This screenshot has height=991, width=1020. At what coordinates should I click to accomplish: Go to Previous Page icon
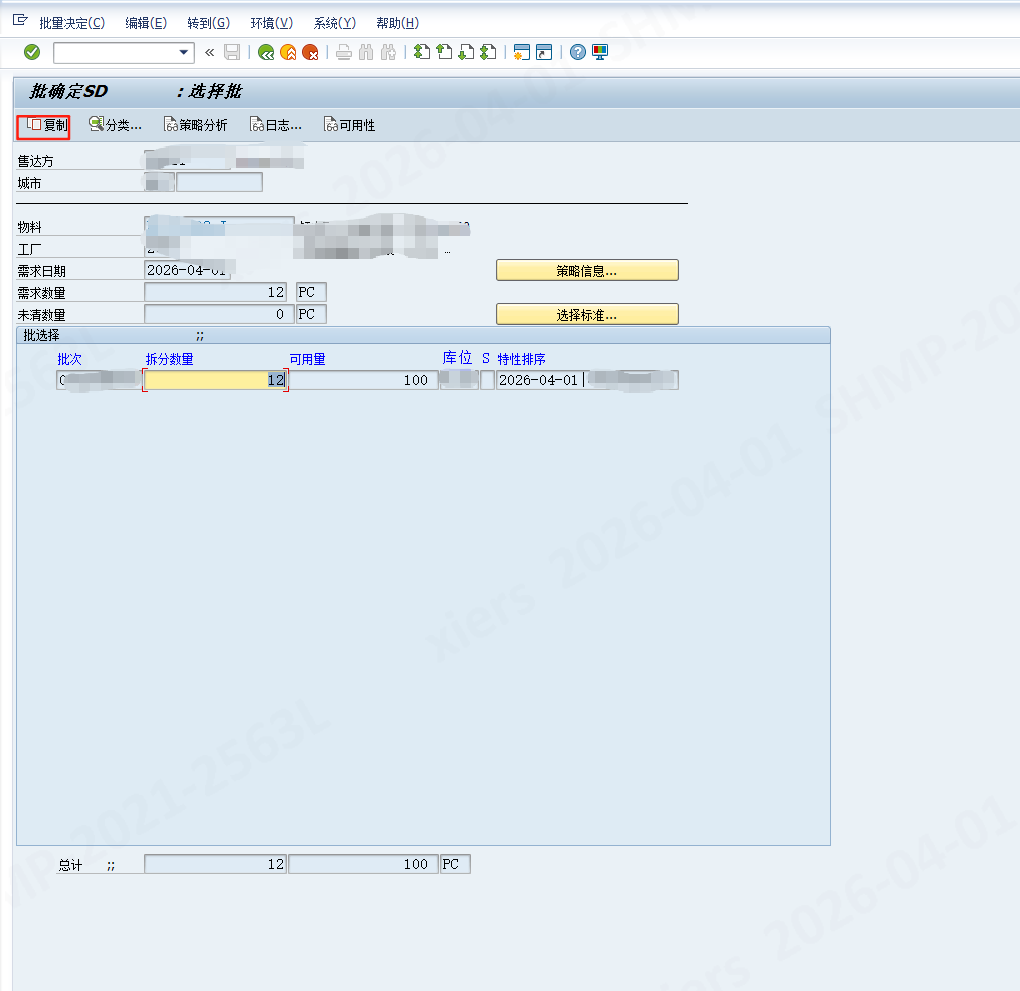444,52
